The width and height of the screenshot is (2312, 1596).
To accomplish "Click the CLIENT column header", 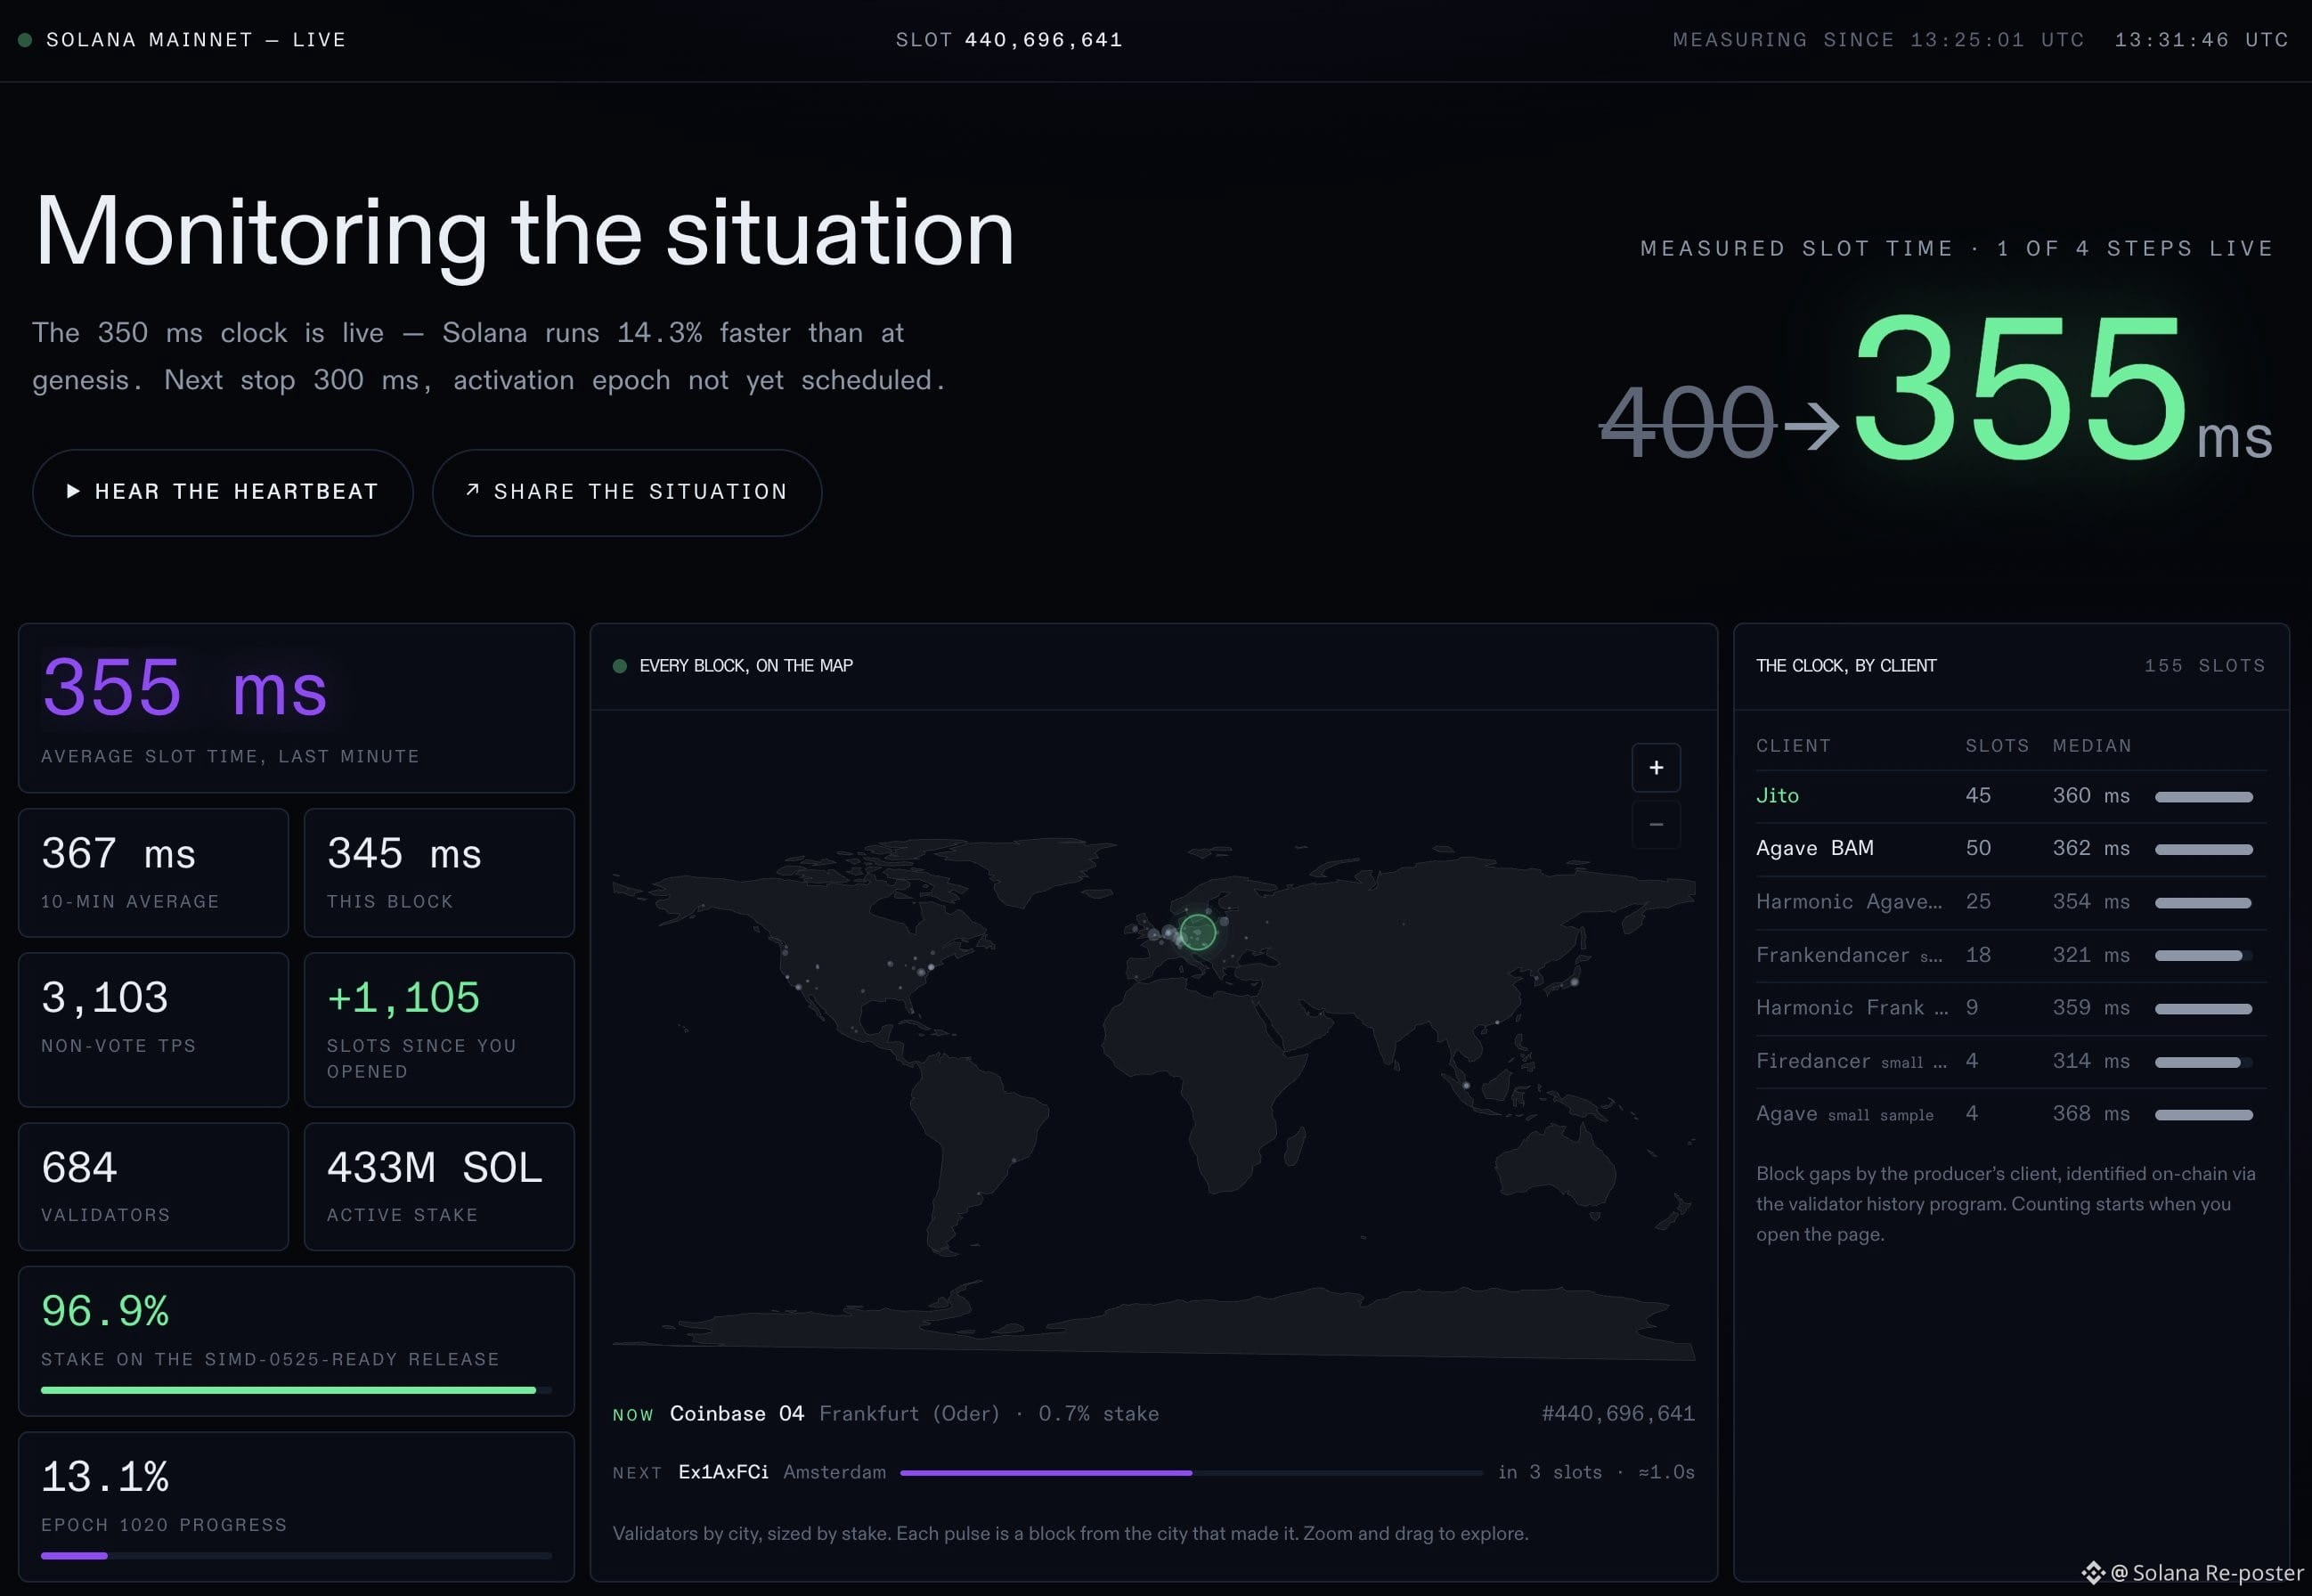I will 1793,746.
